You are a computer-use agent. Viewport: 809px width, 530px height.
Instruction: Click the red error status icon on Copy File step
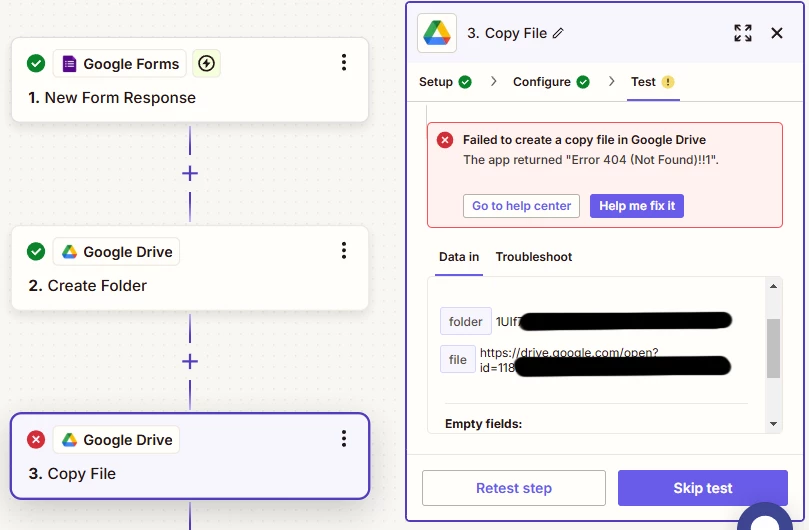(36, 440)
